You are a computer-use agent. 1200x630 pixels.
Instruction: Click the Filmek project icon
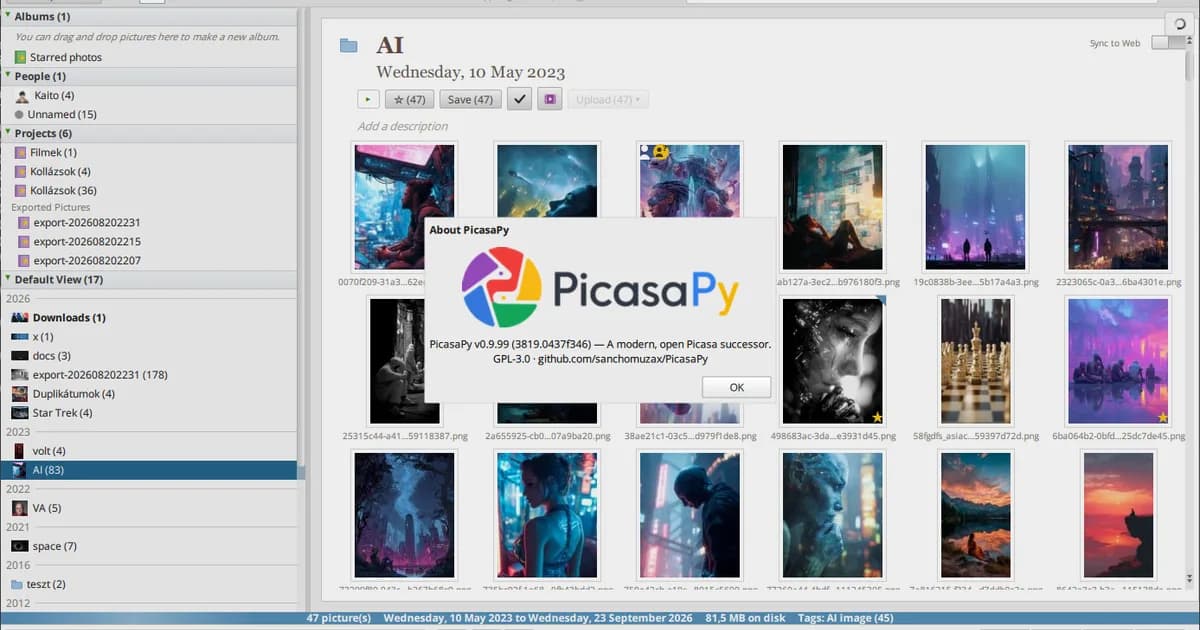[x=20, y=152]
